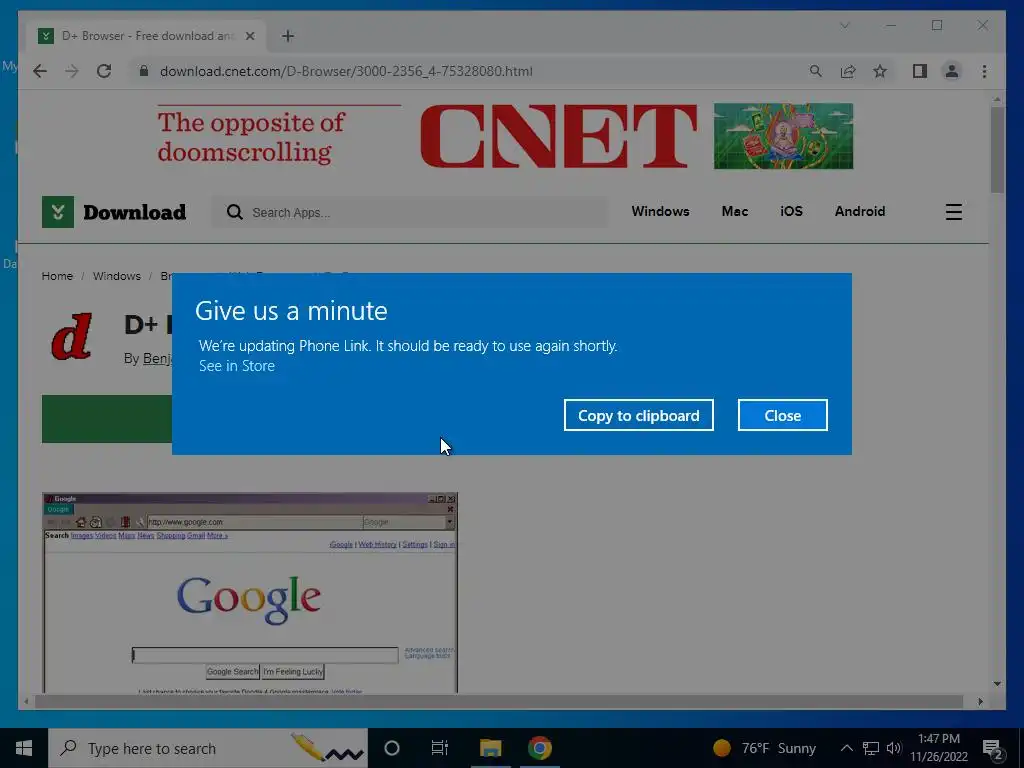This screenshot has width=1024, height=768.
Task: Open the Windows category
Action: coord(660,211)
